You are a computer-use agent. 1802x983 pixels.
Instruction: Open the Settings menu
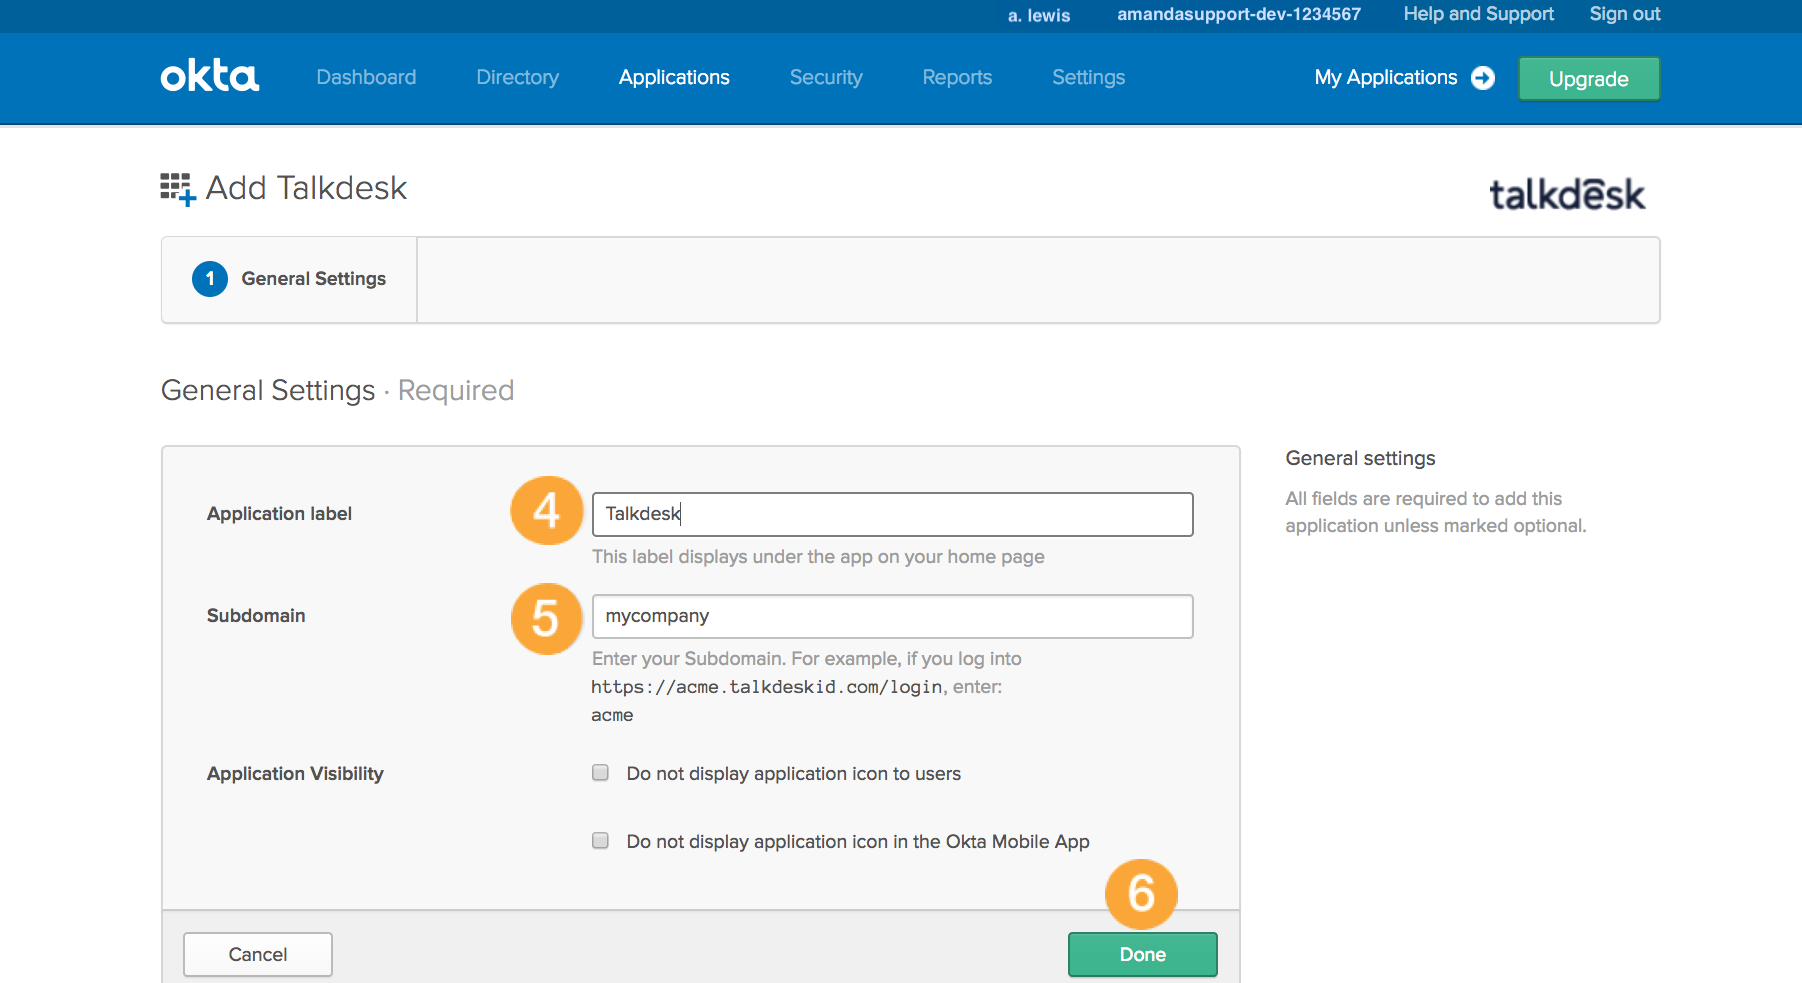coord(1088,77)
